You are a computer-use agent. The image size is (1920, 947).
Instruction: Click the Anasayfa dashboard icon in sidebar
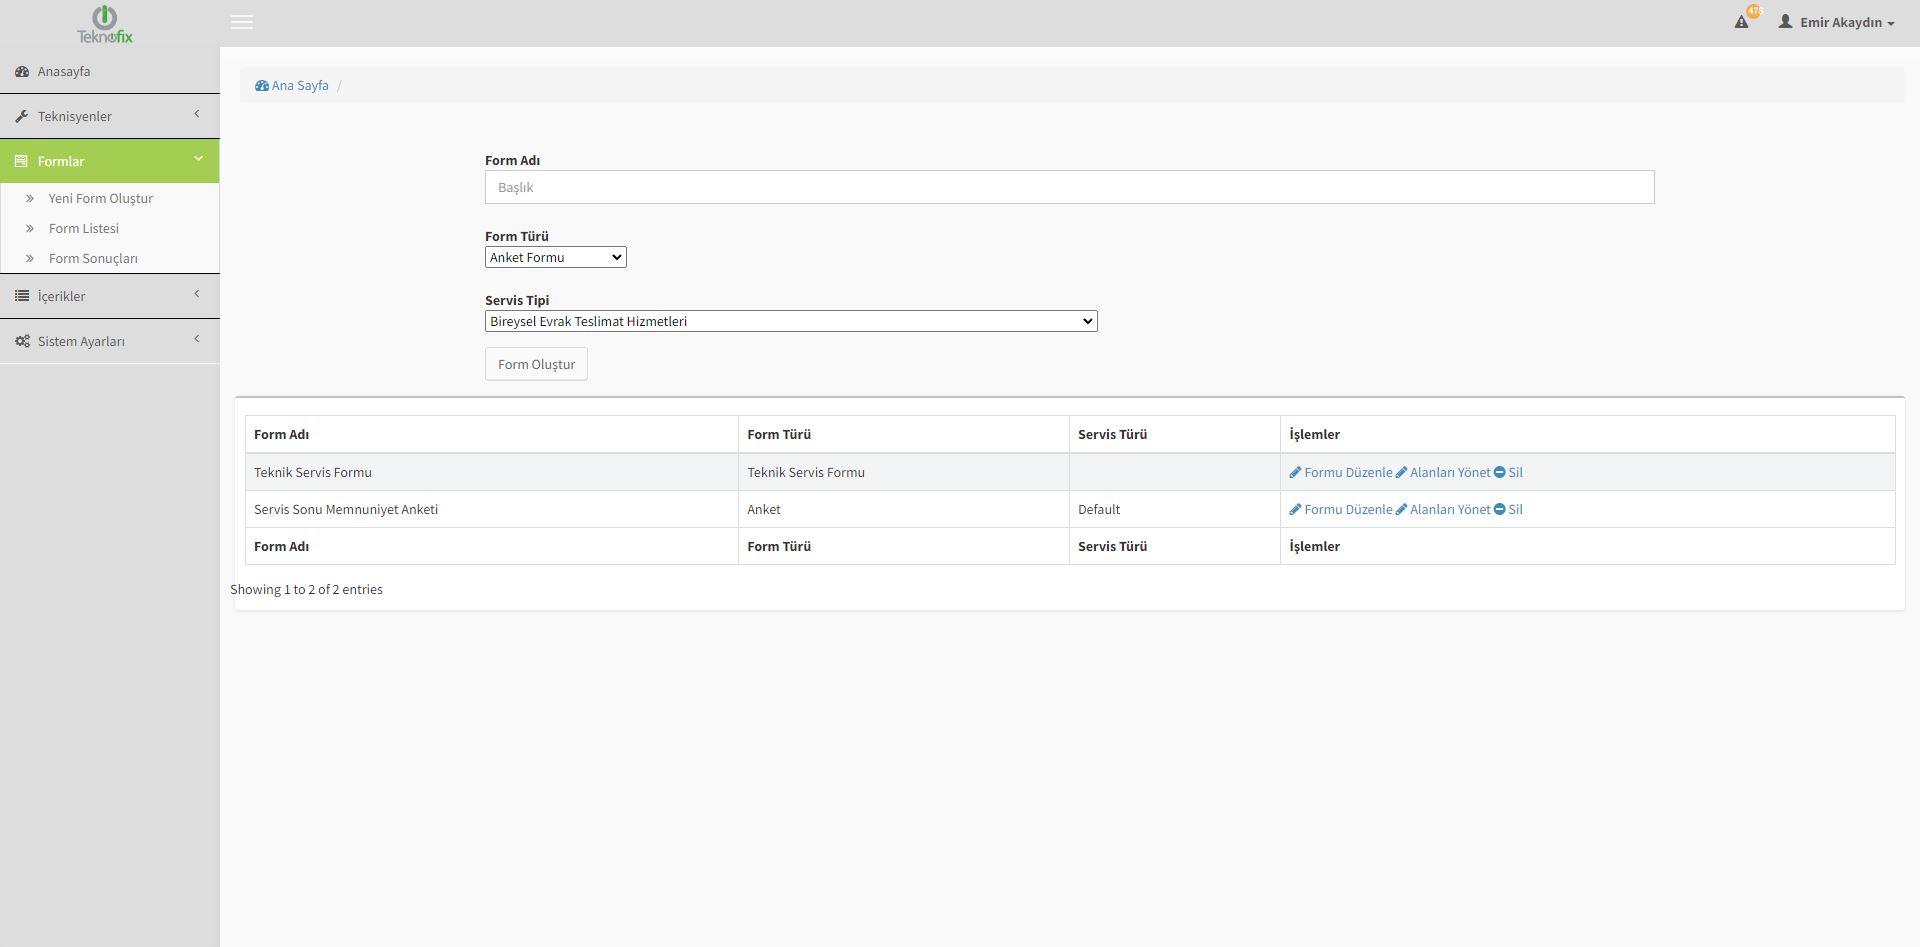(x=22, y=72)
